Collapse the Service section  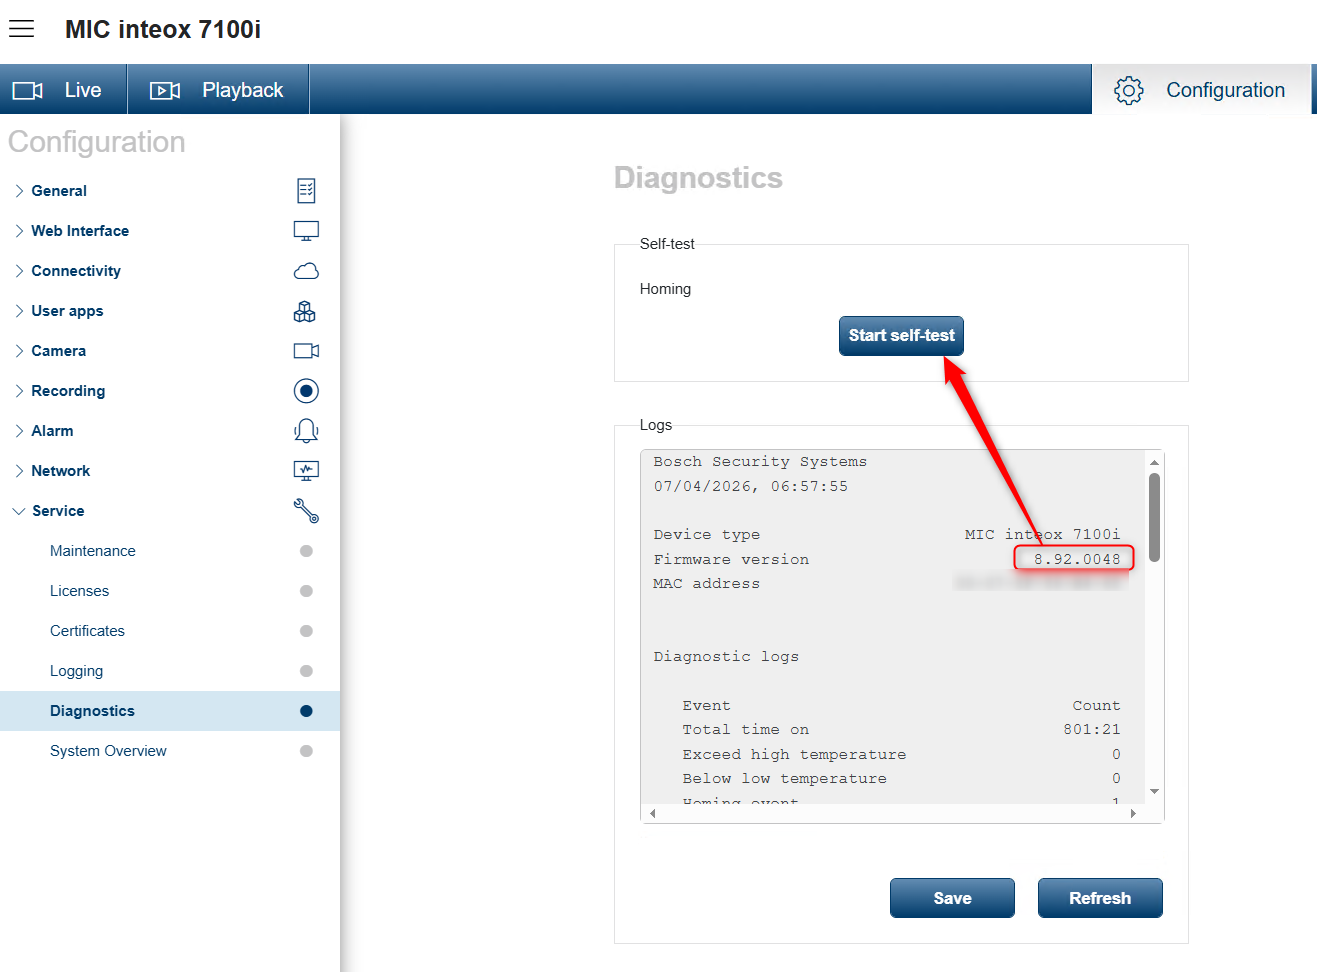[x=57, y=511]
